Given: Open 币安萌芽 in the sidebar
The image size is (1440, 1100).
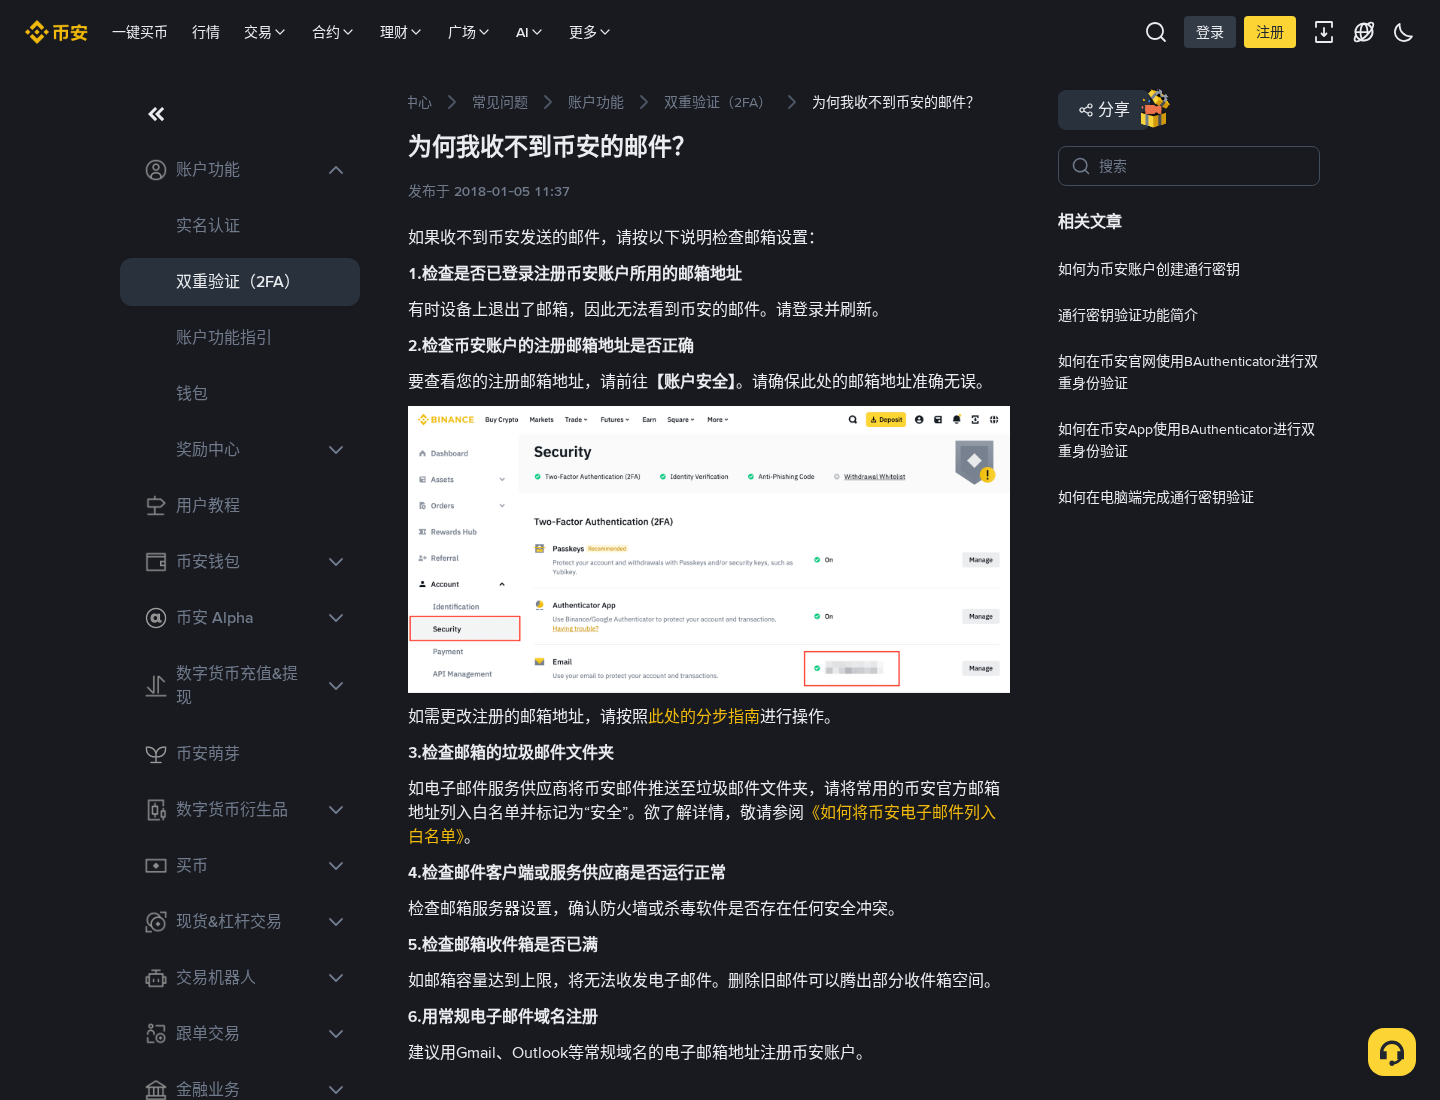Looking at the screenshot, I should tap(240, 754).
